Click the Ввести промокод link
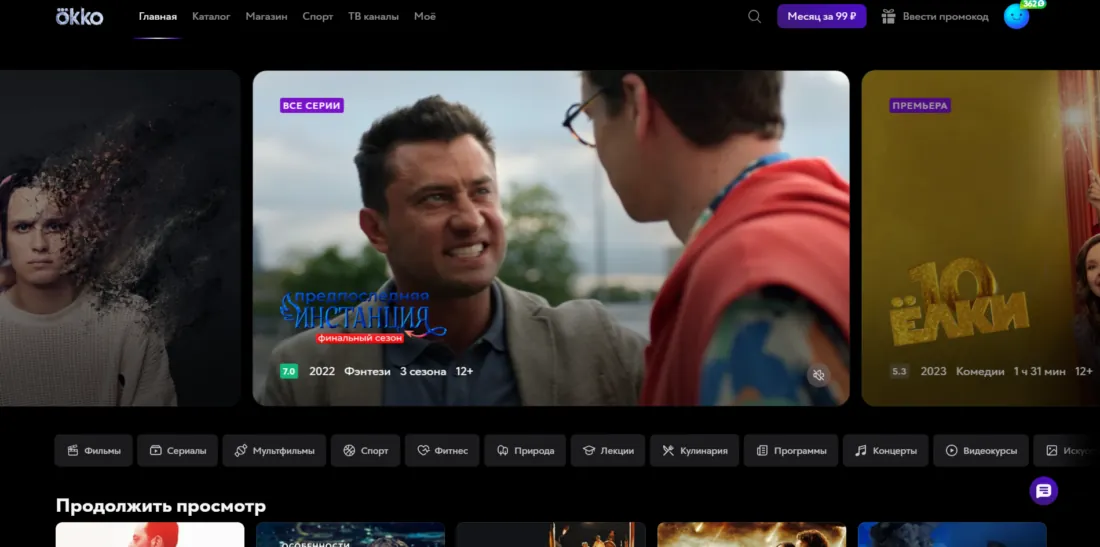Screen dimensions: 1100x547 945,16
